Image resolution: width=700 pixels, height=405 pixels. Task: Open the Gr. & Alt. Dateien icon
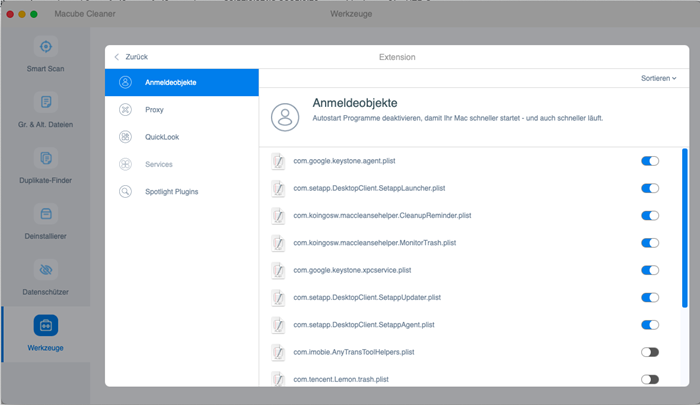[x=46, y=102]
